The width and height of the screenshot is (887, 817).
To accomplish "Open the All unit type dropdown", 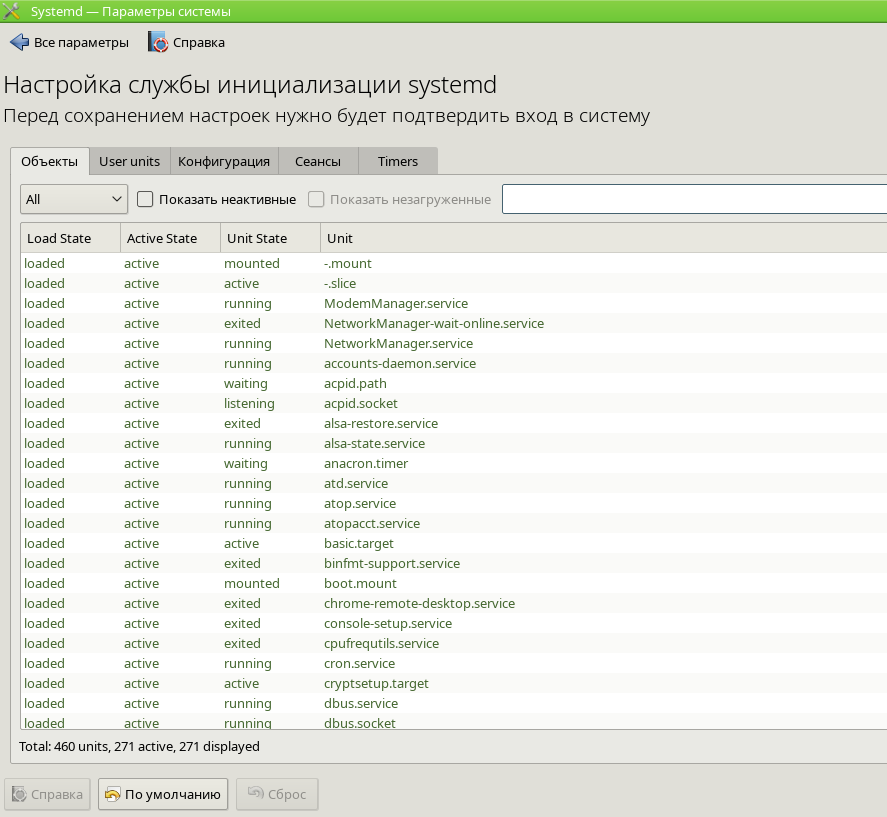I will pos(74,199).
